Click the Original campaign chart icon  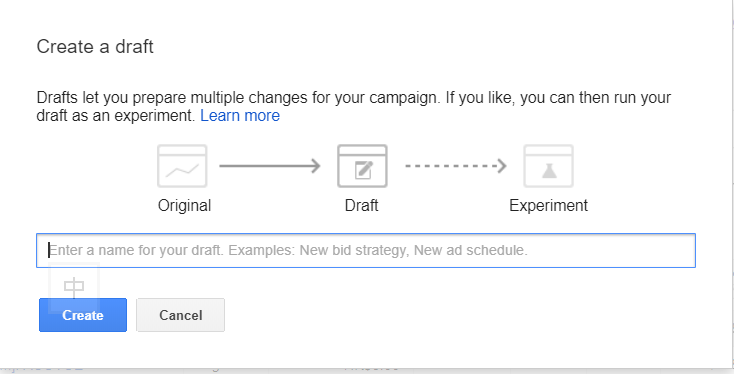[182, 166]
